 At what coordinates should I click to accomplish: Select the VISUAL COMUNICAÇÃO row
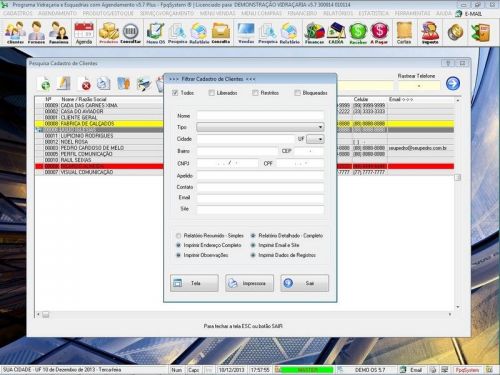coord(244,172)
